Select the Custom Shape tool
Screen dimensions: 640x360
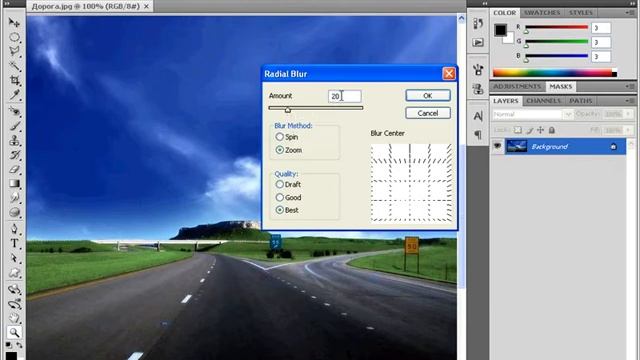tap(14, 273)
